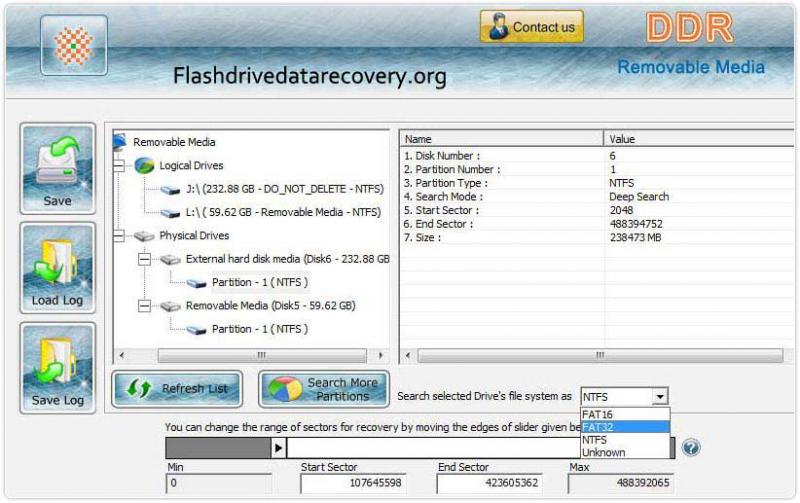
Task: Open the Load Log icon button
Action: tap(57, 270)
